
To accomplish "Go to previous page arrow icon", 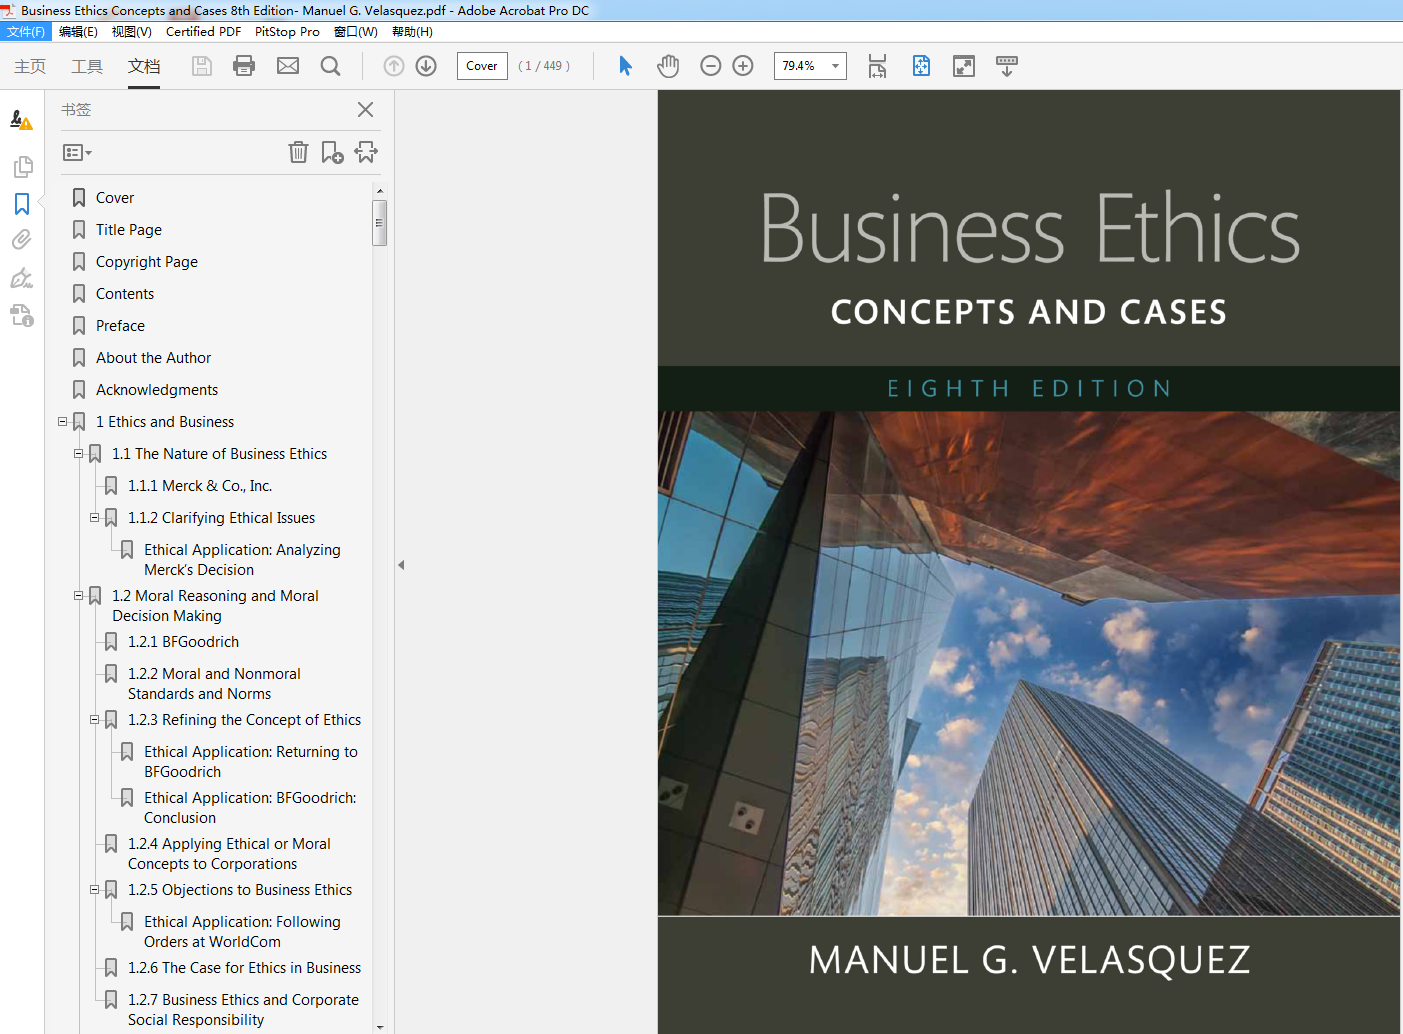I will 394,66.
